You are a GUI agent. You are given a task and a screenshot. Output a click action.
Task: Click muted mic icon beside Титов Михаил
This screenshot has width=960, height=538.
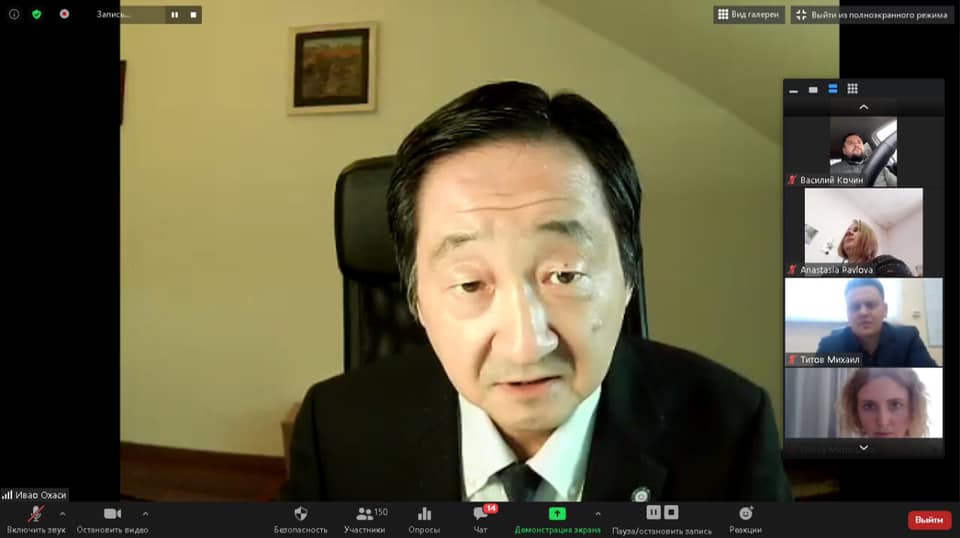[792, 359]
